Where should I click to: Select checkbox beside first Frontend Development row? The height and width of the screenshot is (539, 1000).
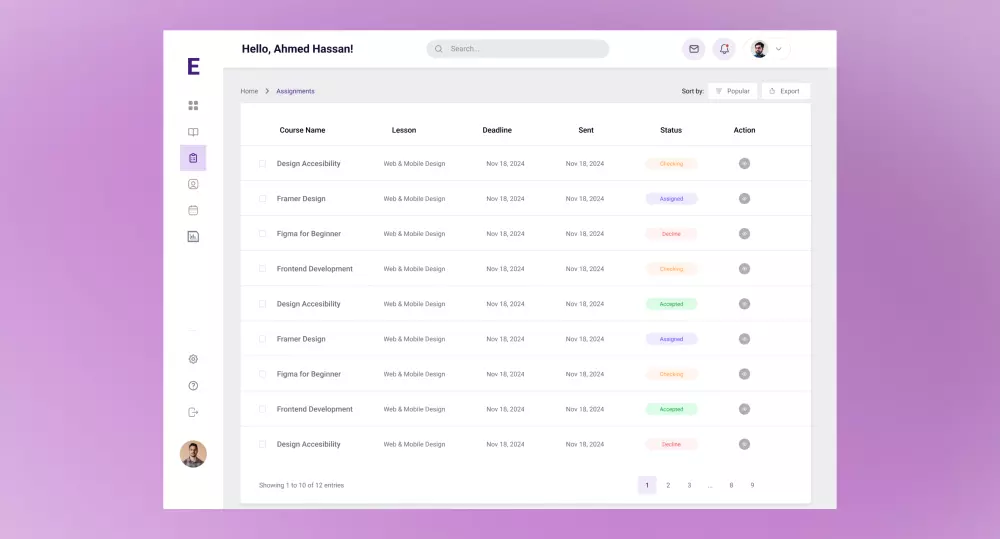tap(262, 269)
